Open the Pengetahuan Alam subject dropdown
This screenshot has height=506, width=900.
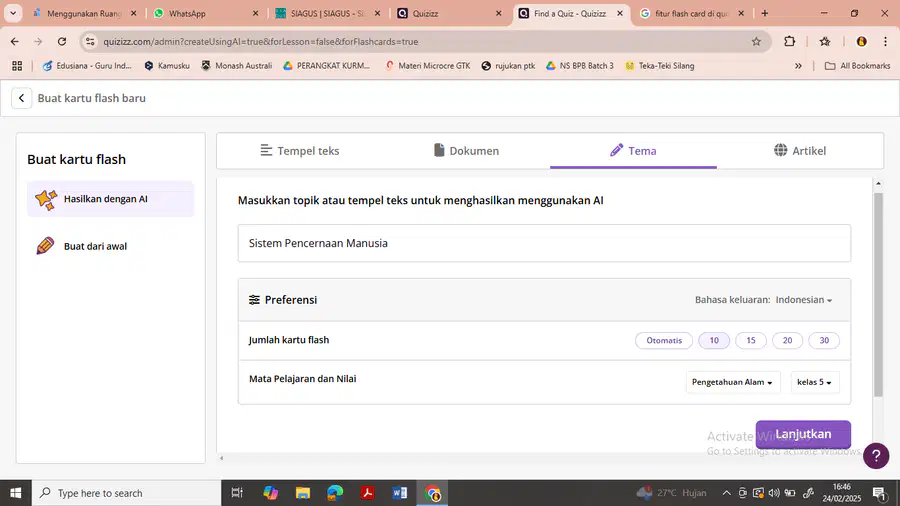[x=732, y=382]
